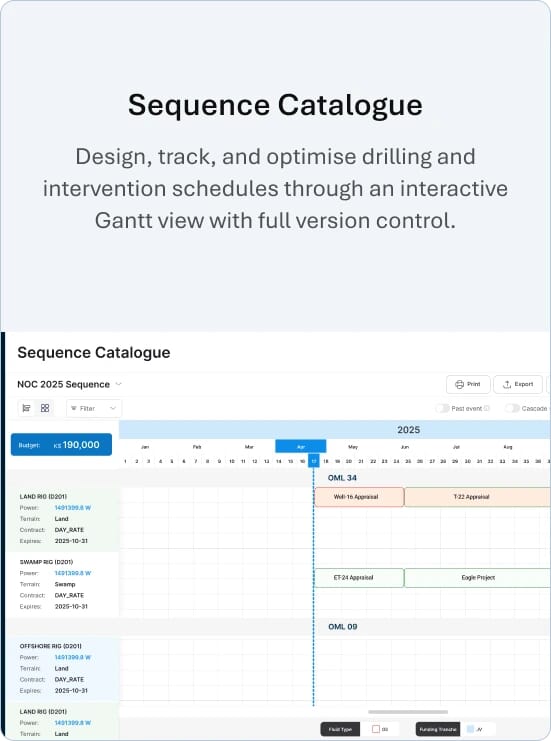This screenshot has height=741, width=551.
Task: Switch to the grid view icon
Action: (x=45, y=408)
